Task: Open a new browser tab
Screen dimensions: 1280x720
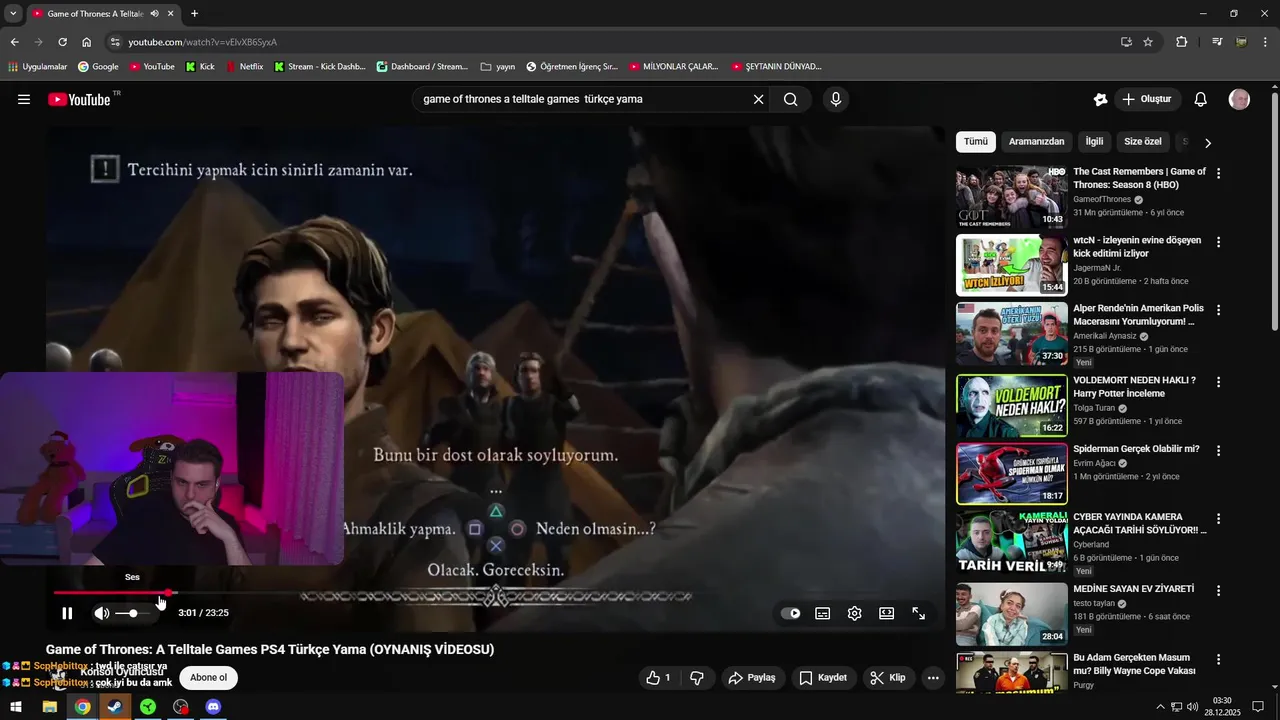Action: click(194, 14)
